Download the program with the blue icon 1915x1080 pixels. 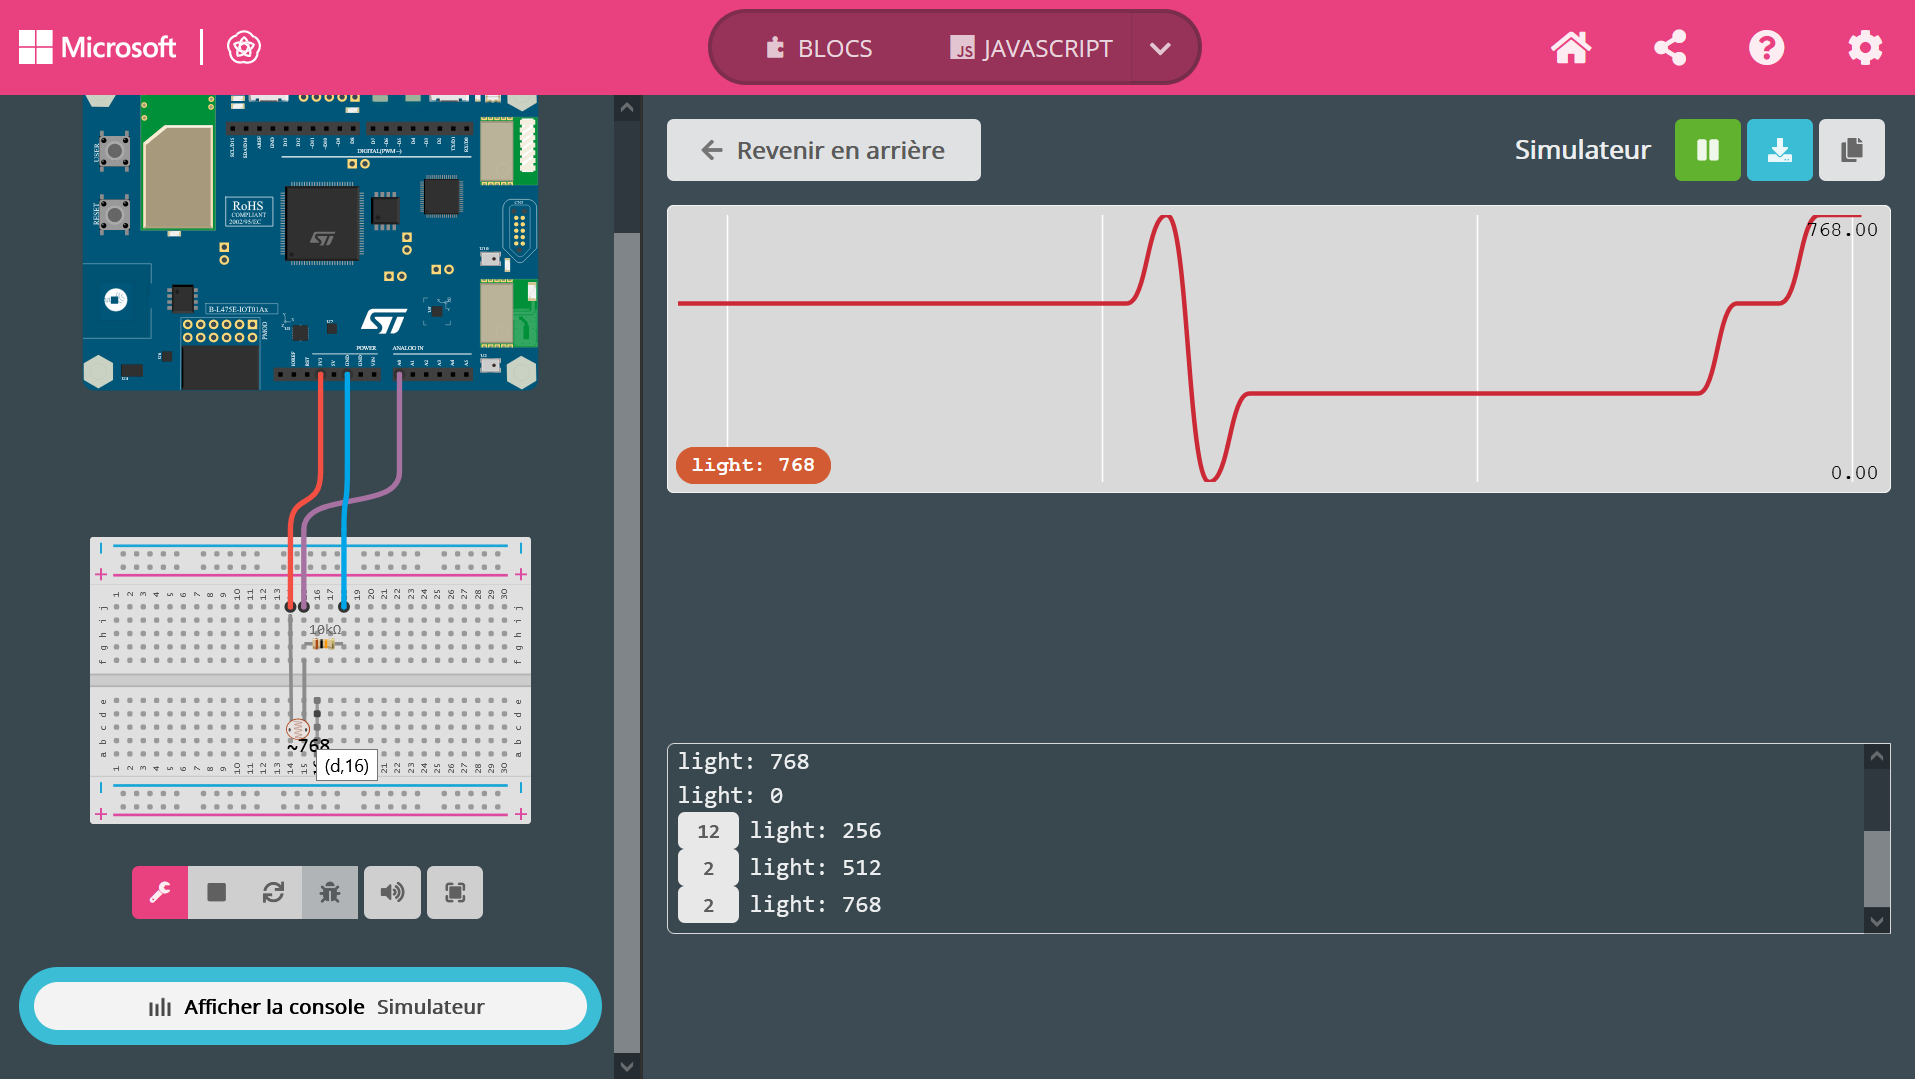(1779, 150)
